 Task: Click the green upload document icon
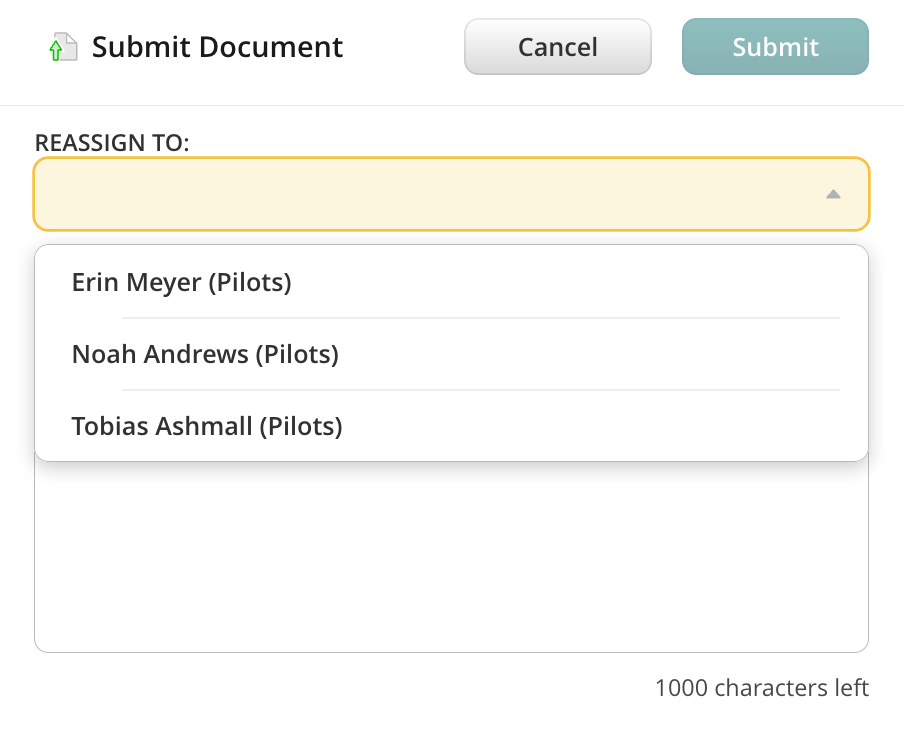tap(63, 47)
